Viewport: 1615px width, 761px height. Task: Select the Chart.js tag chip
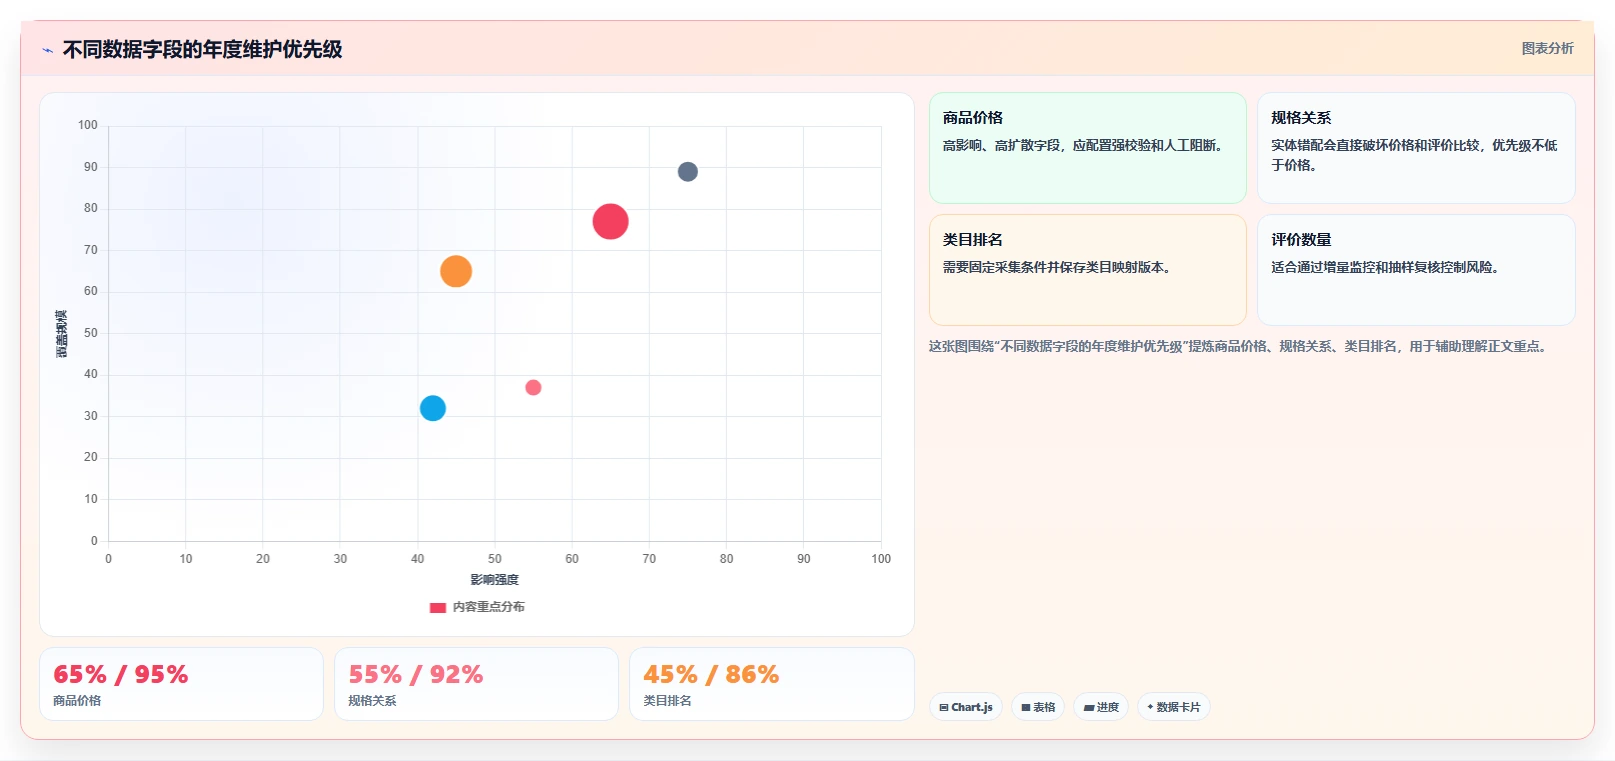tap(966, 707)
